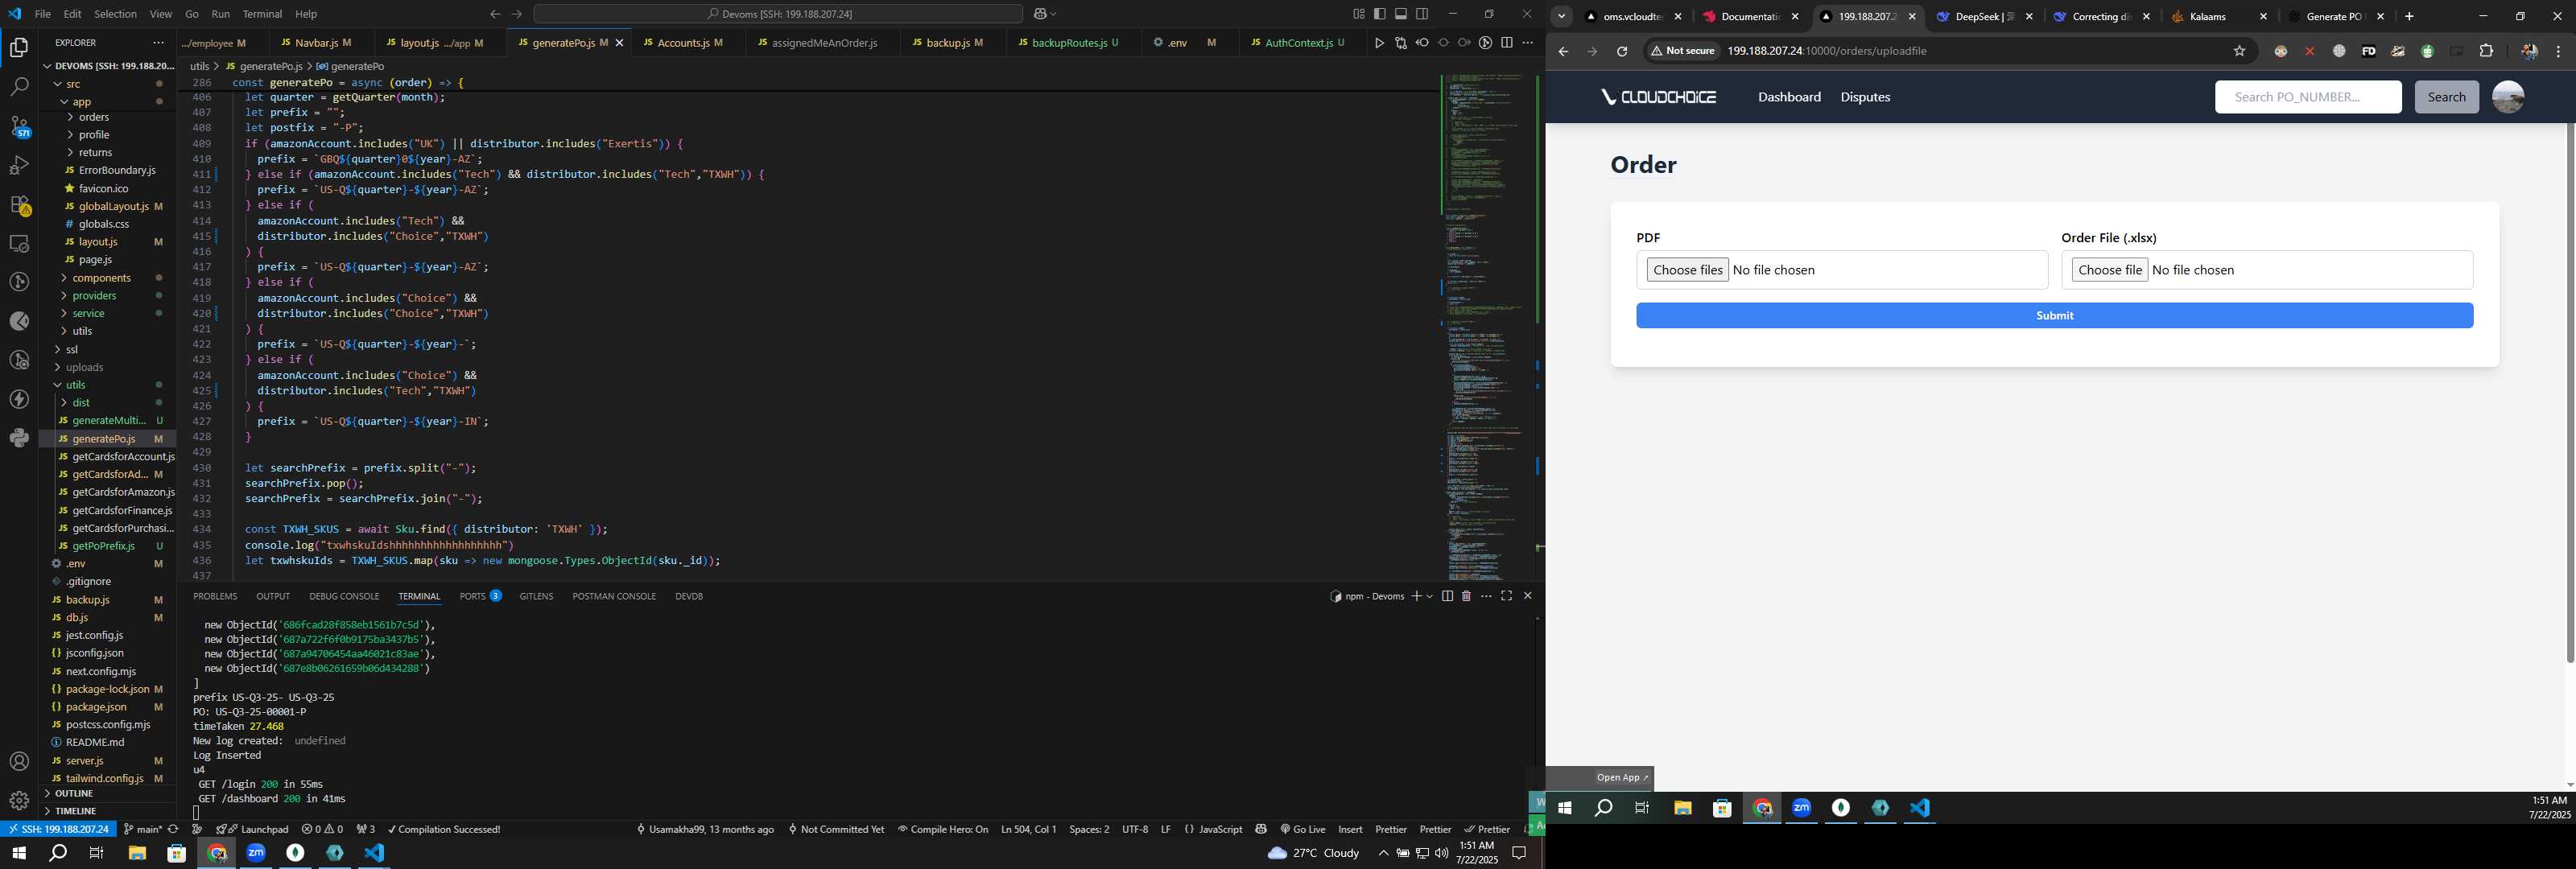This screenshot has height=869, width=2576.
Task: Focus the Search PO_NUMBER input field
Action: tap(2307, 97)
